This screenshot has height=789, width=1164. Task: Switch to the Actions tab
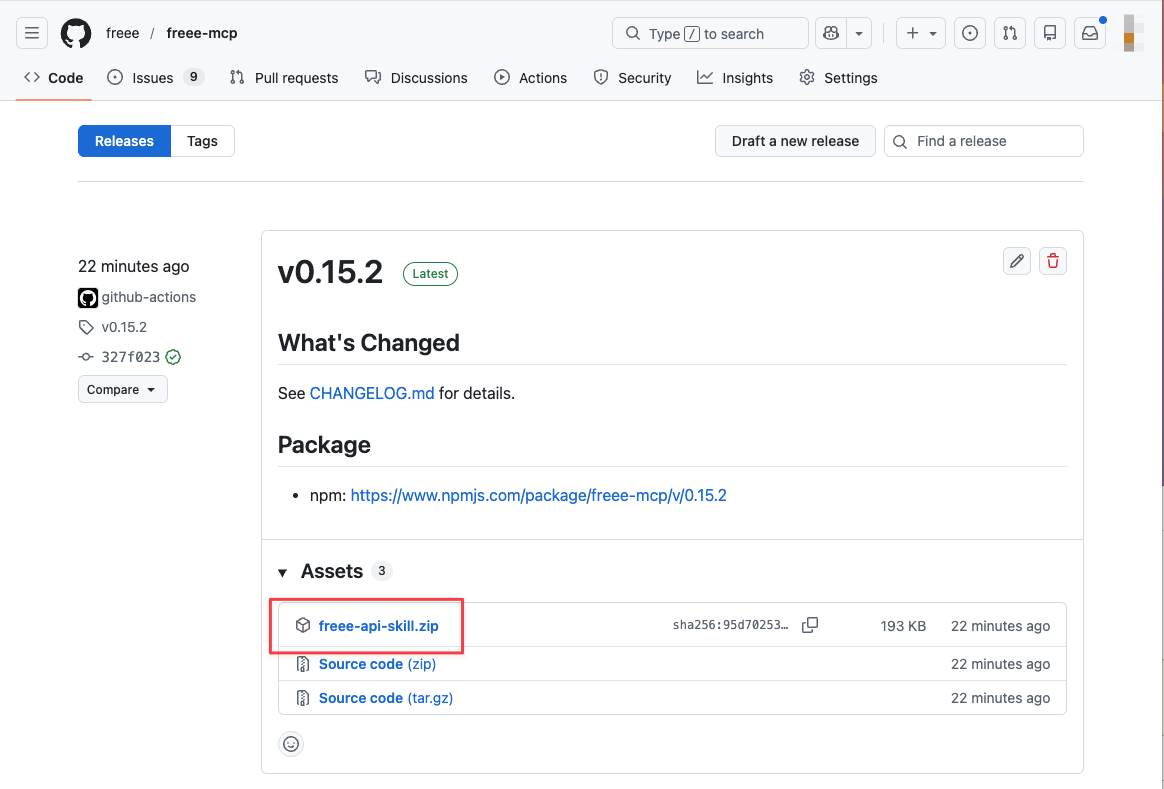(x=531, y=78)
